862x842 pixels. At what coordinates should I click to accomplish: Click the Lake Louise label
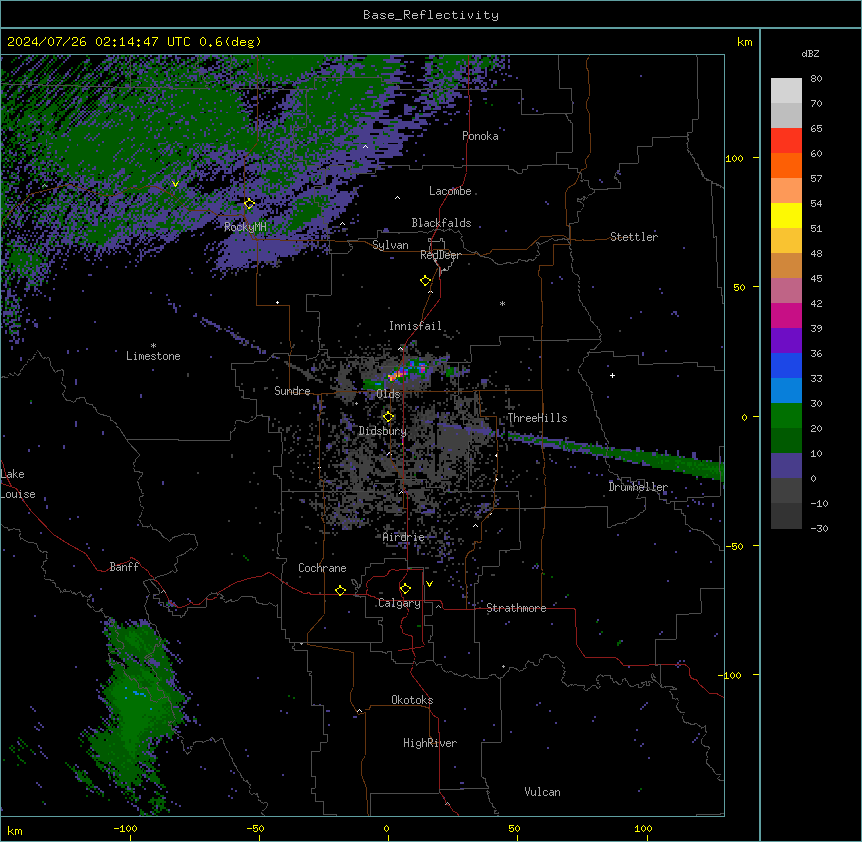(x=18, y=484)
